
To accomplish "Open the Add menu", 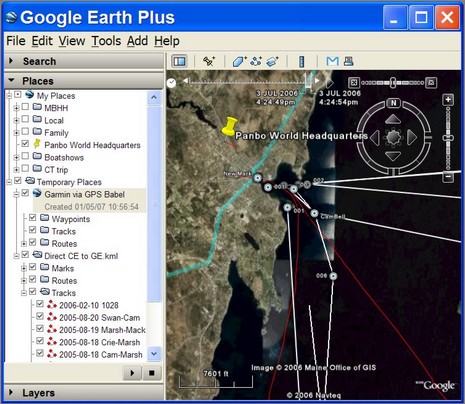I will [137, 41].
